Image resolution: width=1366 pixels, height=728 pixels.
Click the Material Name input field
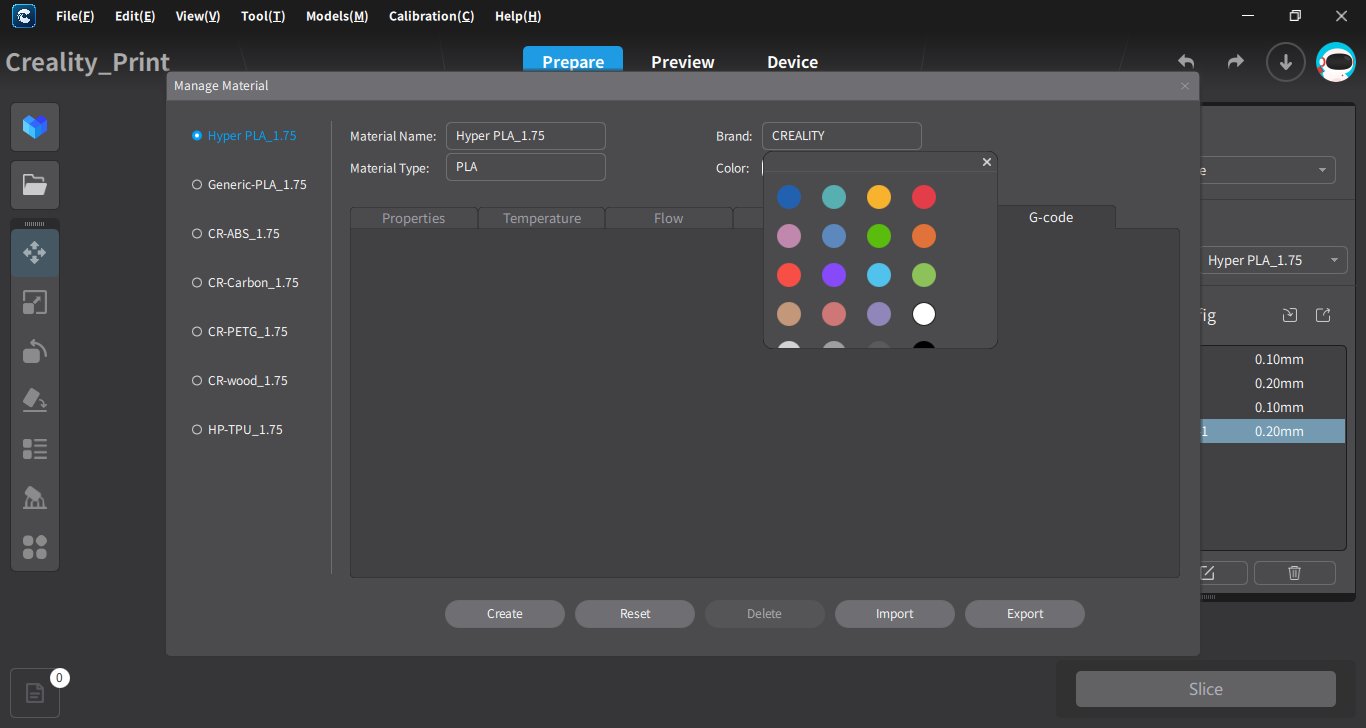526,136
